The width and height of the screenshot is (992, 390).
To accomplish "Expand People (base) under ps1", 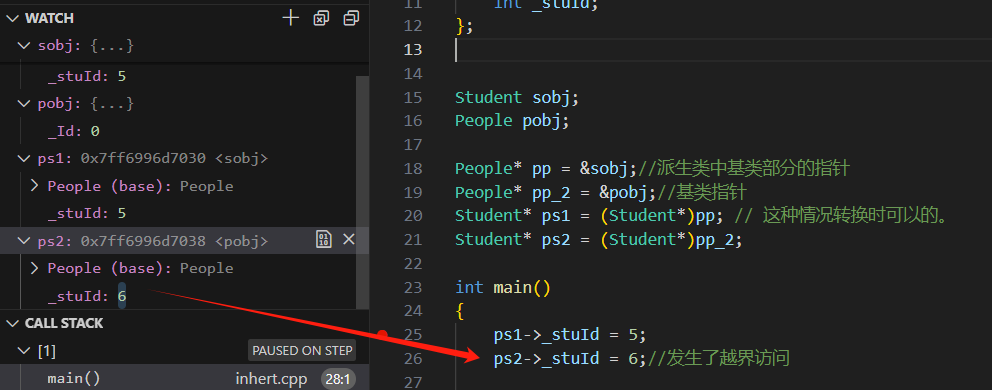I will click(x=35, y=186).
